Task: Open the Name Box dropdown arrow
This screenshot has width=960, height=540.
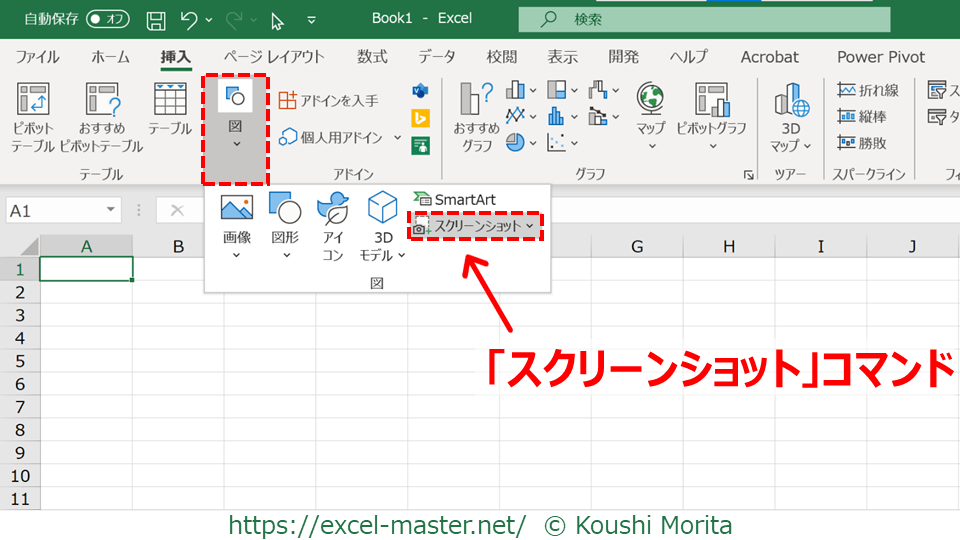Action: (111, 210)
